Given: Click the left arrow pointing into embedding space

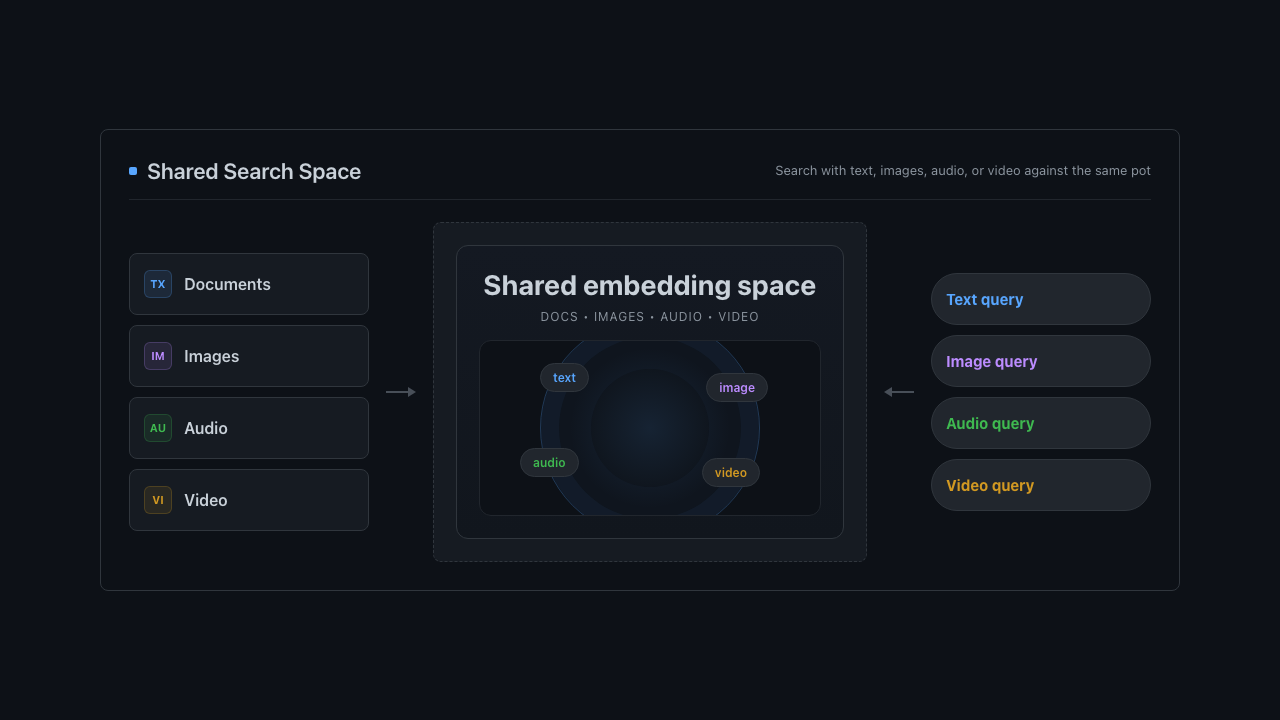Looking at the screenshot, I should (x=400, y=392).
